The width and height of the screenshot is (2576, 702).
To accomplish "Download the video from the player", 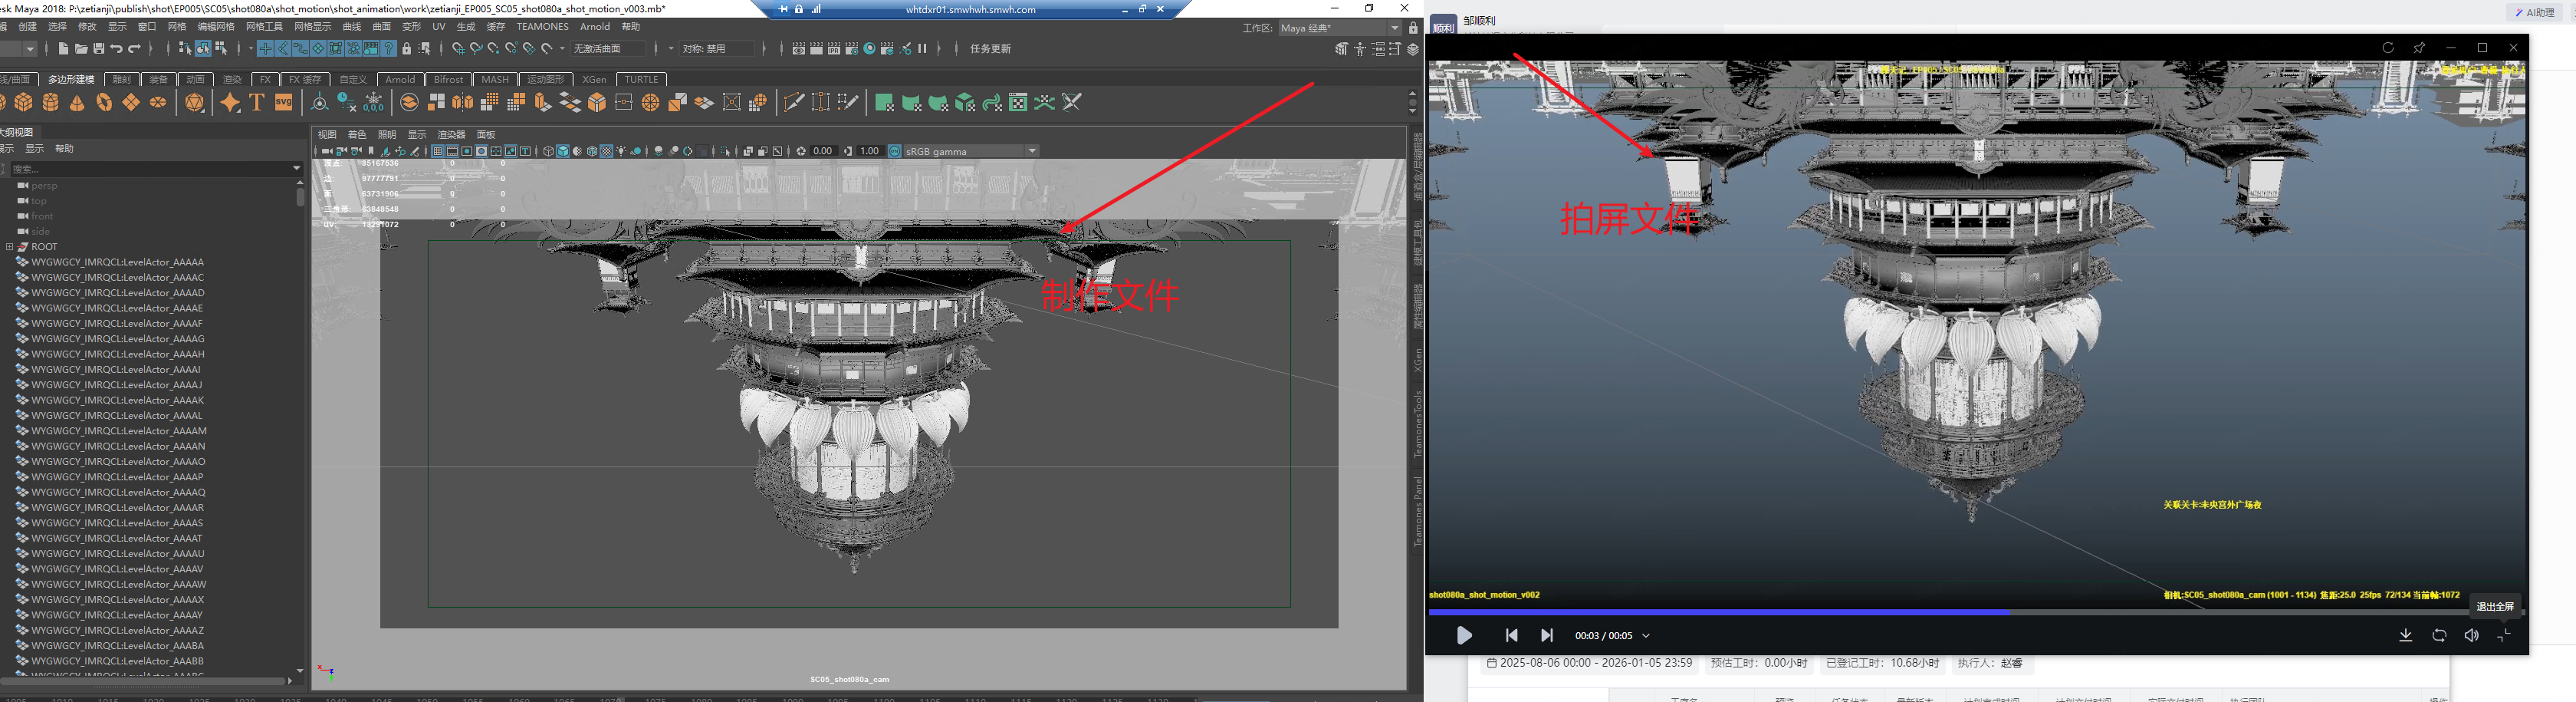I will tap(2406, 636).
